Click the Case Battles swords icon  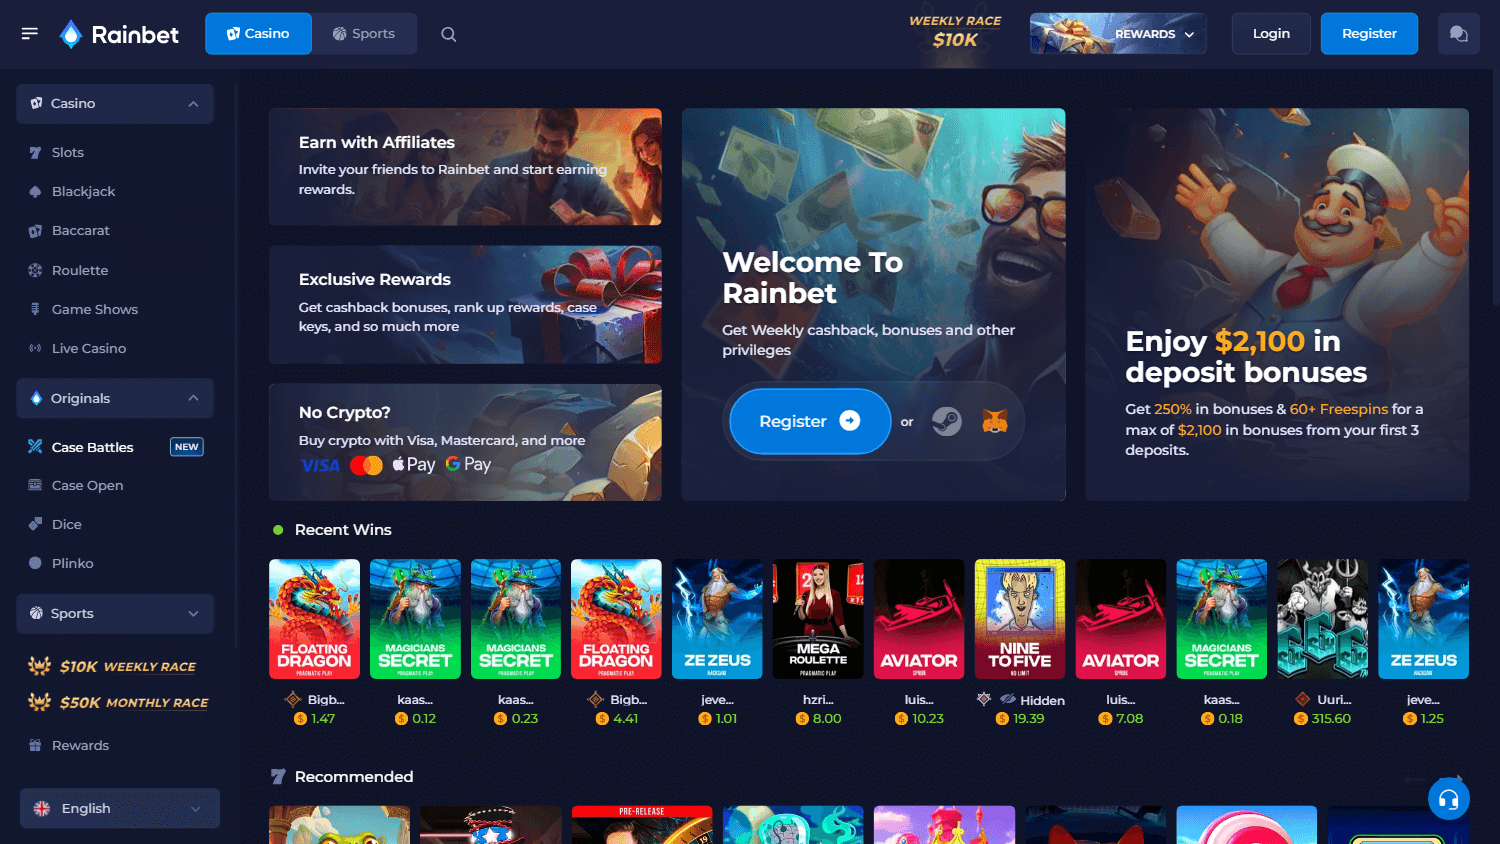click(36, 446)
